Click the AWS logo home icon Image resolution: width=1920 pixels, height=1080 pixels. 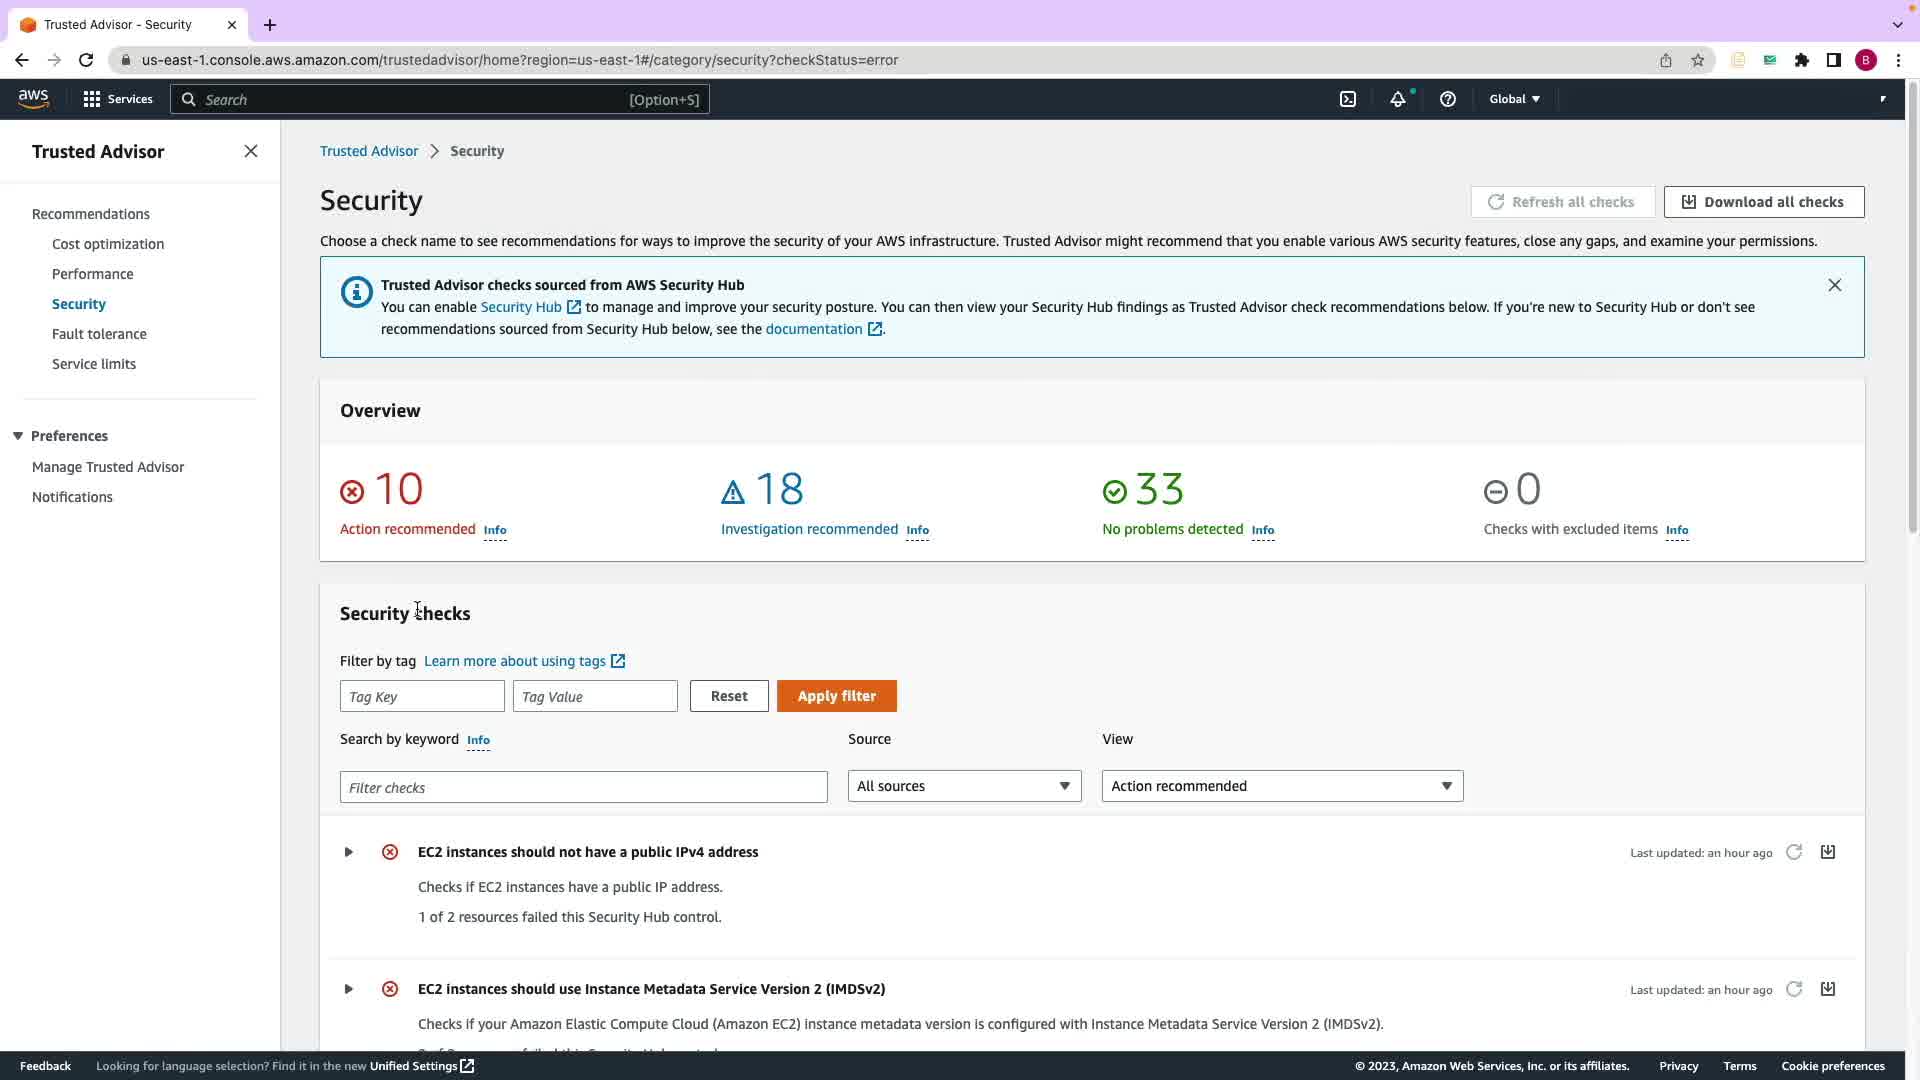33,98
